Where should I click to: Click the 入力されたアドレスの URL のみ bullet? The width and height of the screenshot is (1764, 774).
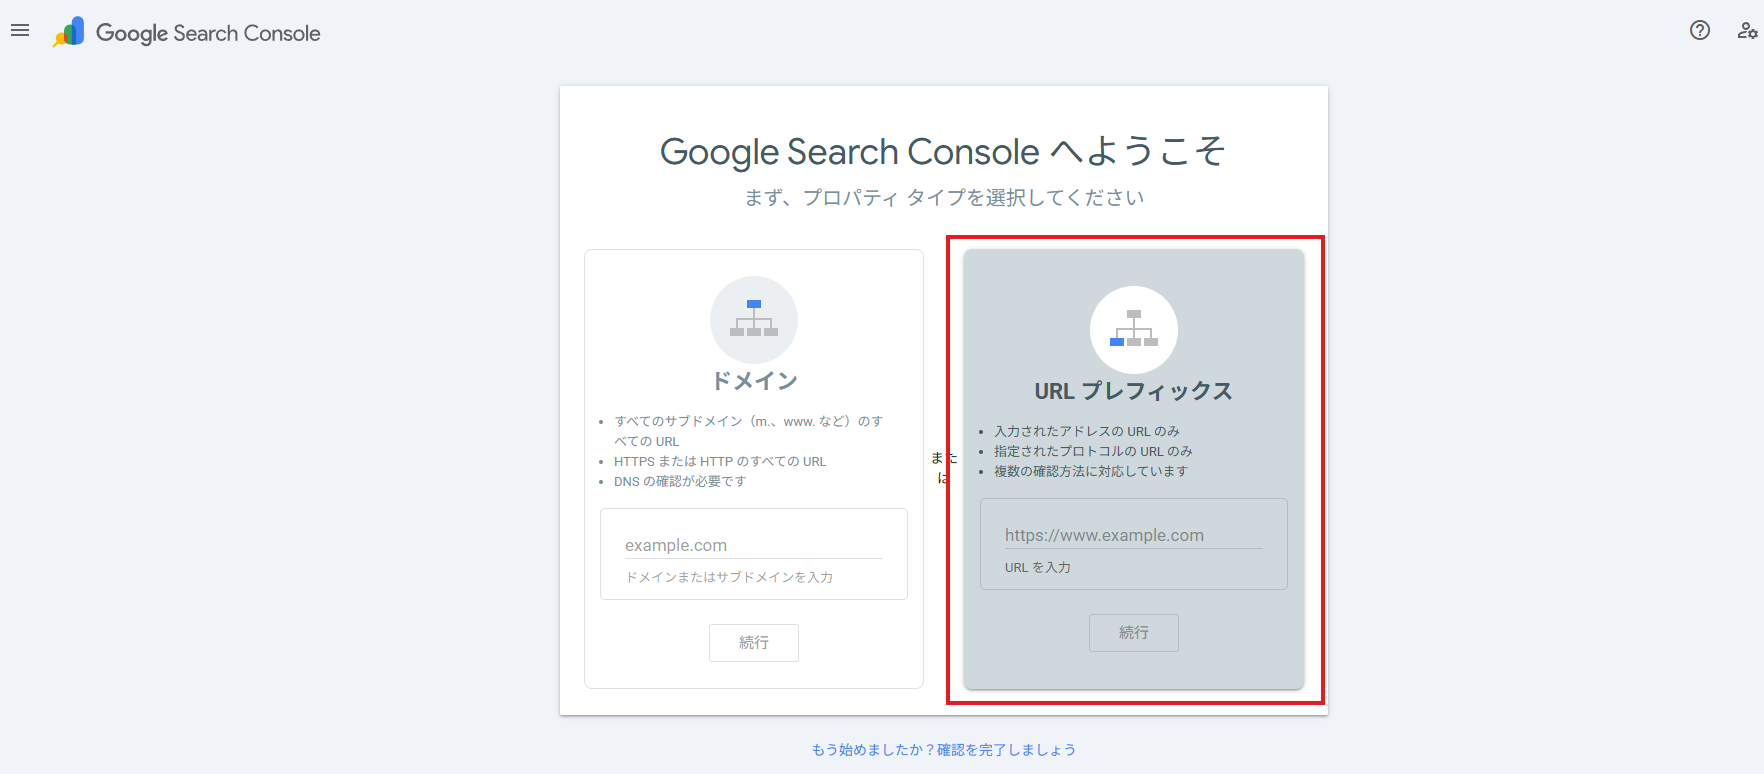[1086, 431]
